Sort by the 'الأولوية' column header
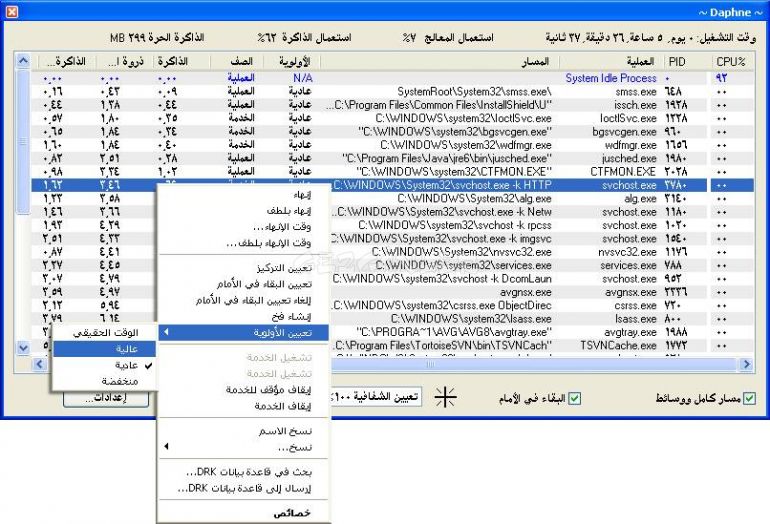 tap(292, 62)
